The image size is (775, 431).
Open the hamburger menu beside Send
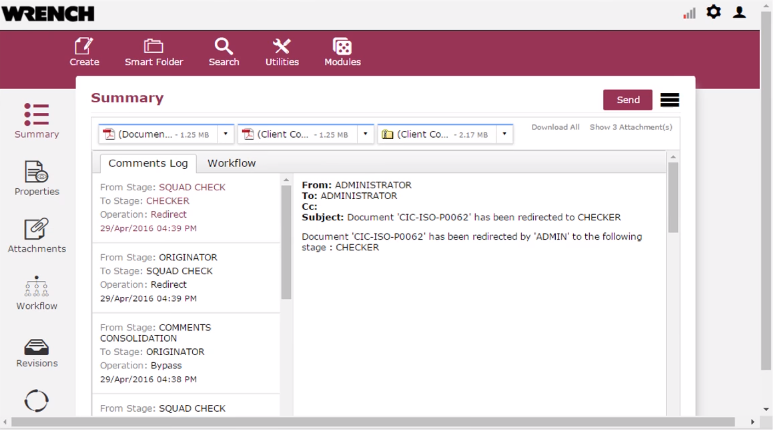670,100
